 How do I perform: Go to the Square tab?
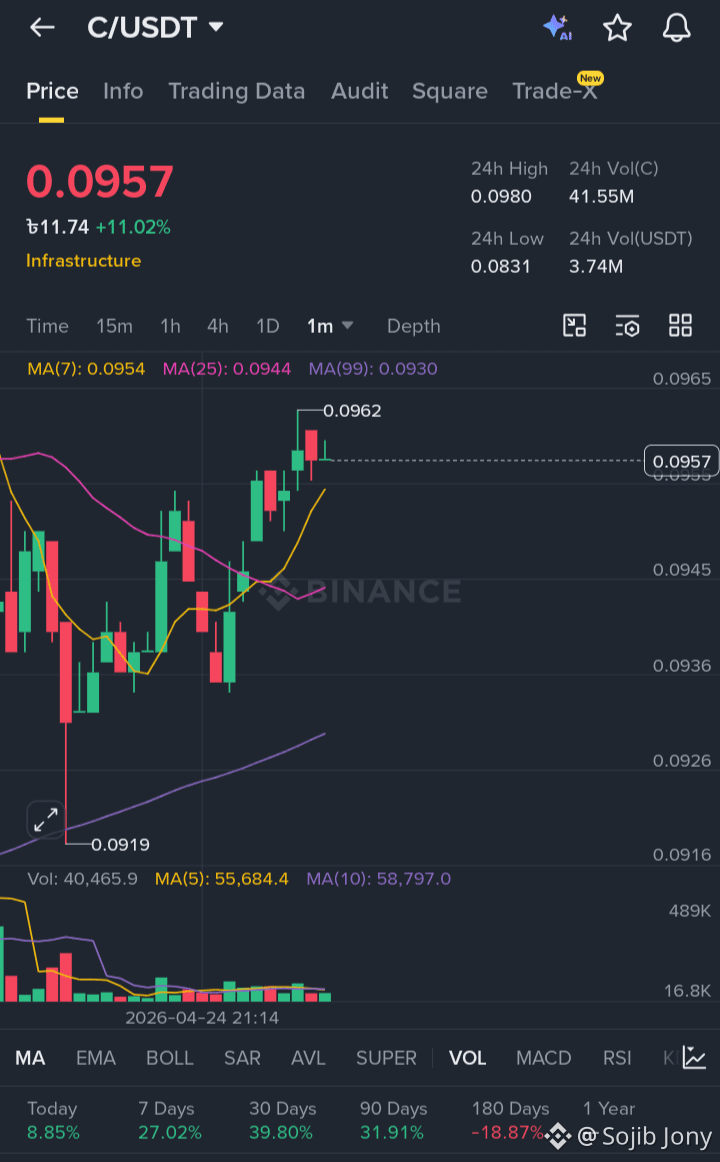pyautogui.click(x=450, y=91)
